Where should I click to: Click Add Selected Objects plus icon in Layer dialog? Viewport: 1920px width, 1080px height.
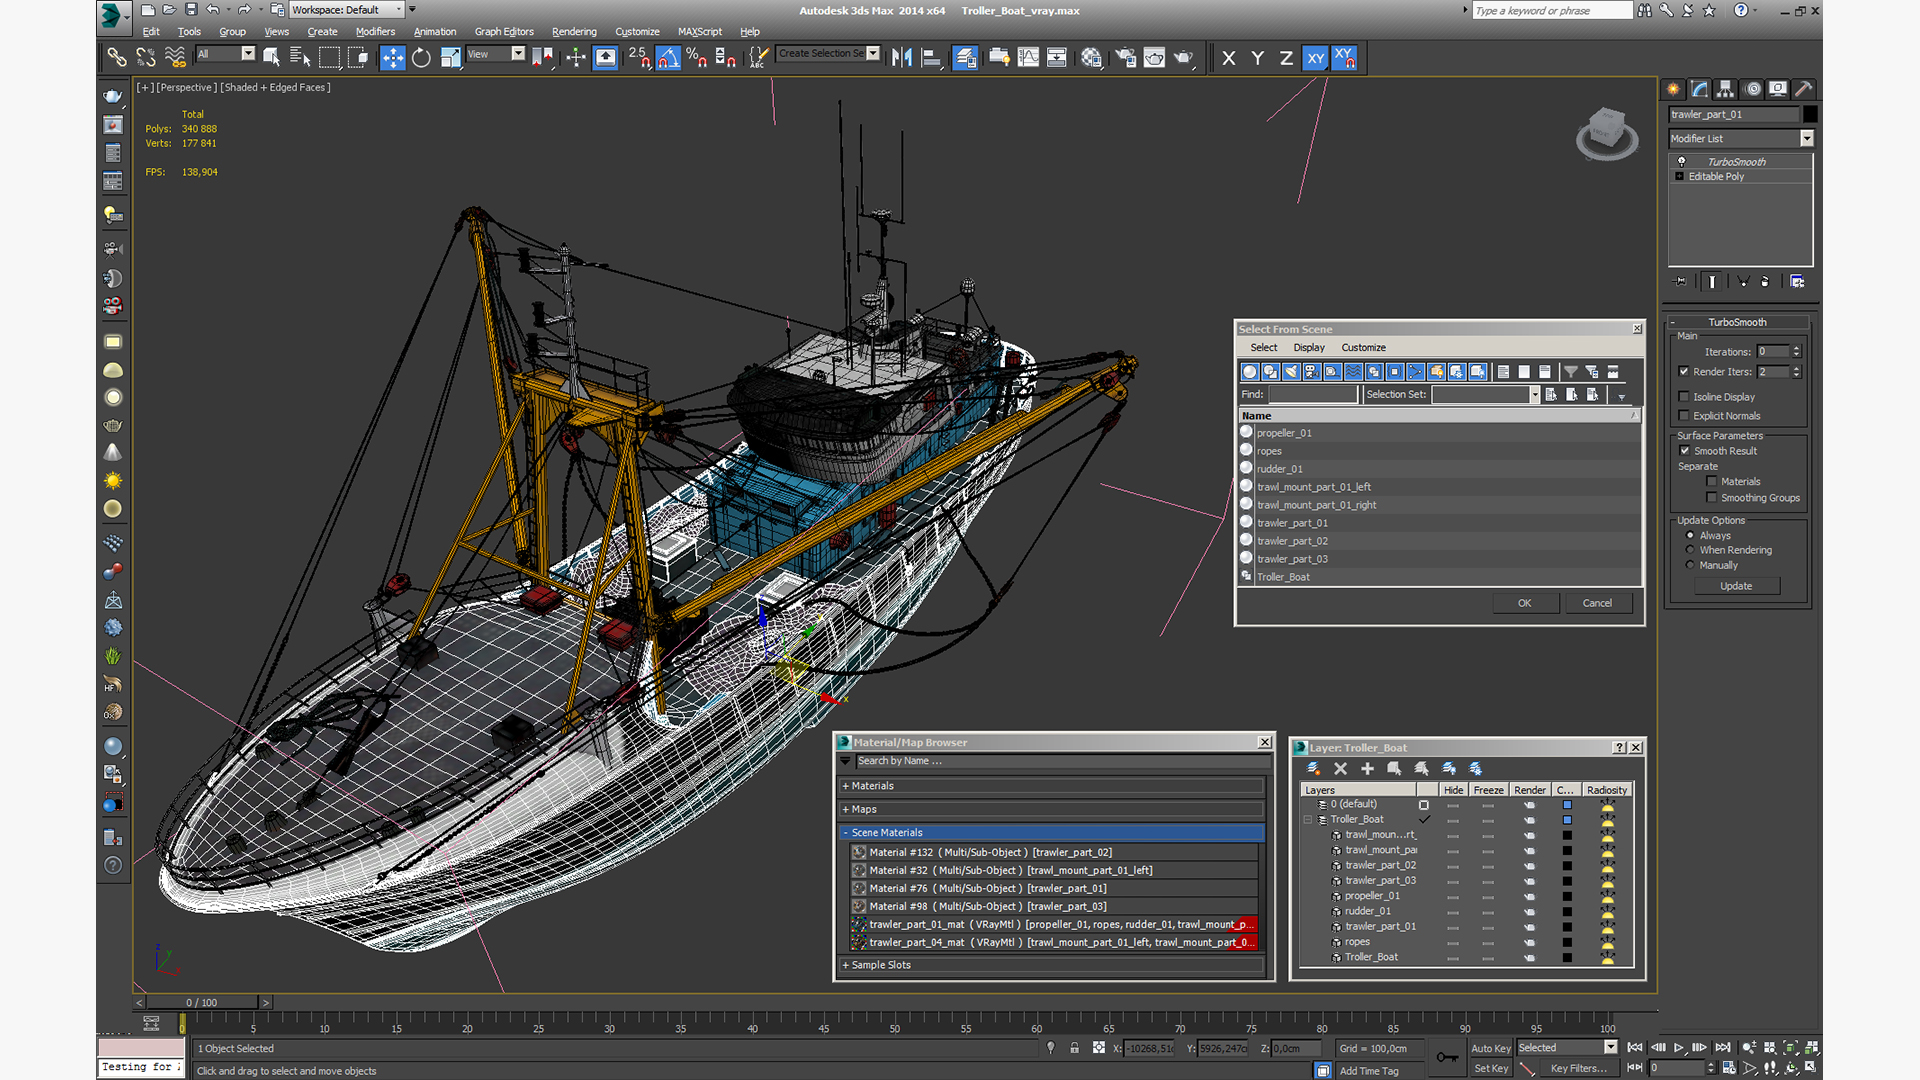click(x=1367, y=768)
